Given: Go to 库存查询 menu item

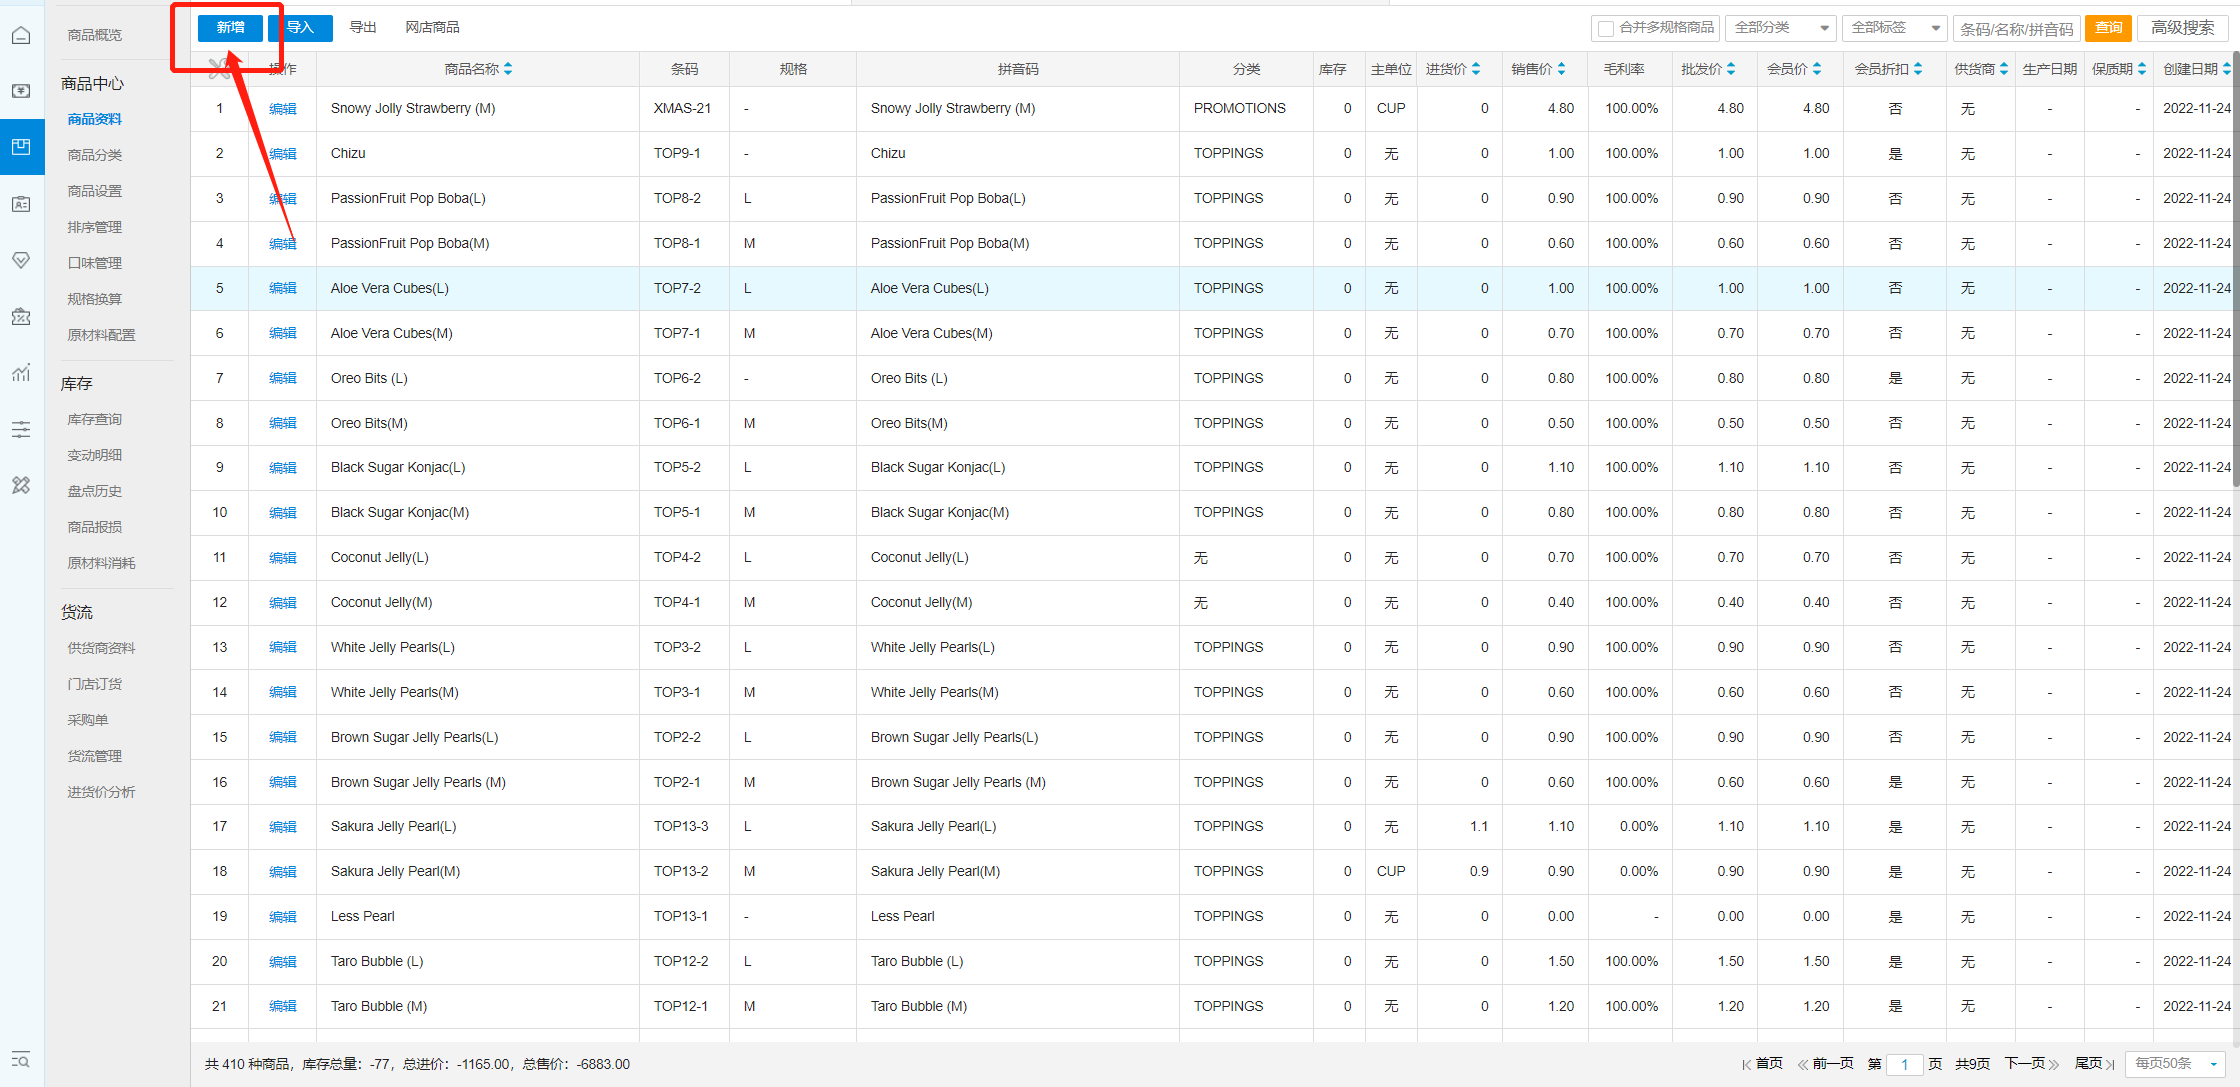Looking at the screenshot, I should (95, 419).
